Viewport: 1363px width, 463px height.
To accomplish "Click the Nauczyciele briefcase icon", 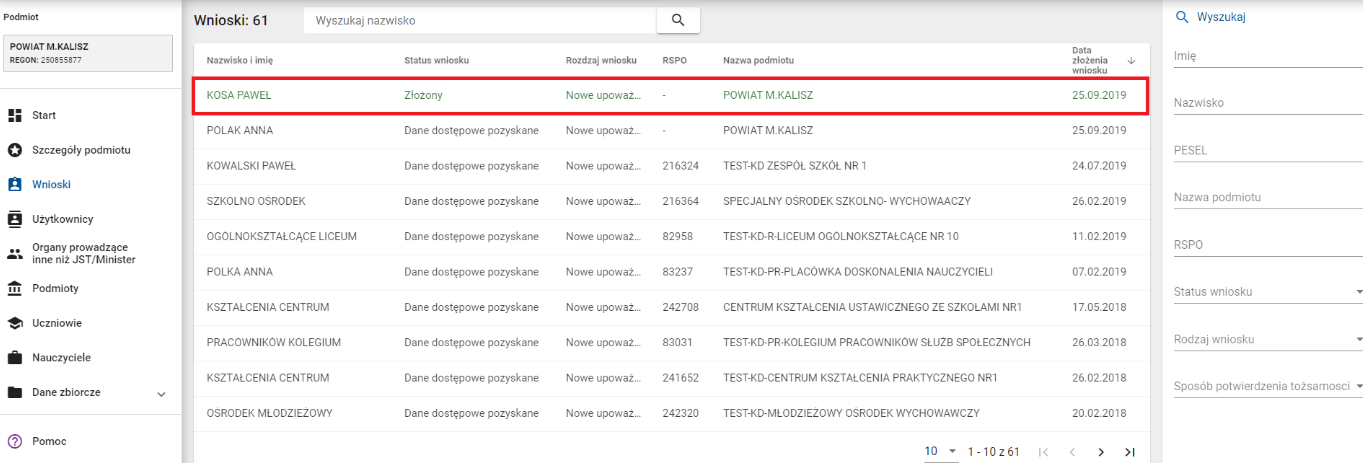I will tap(15, 358).
